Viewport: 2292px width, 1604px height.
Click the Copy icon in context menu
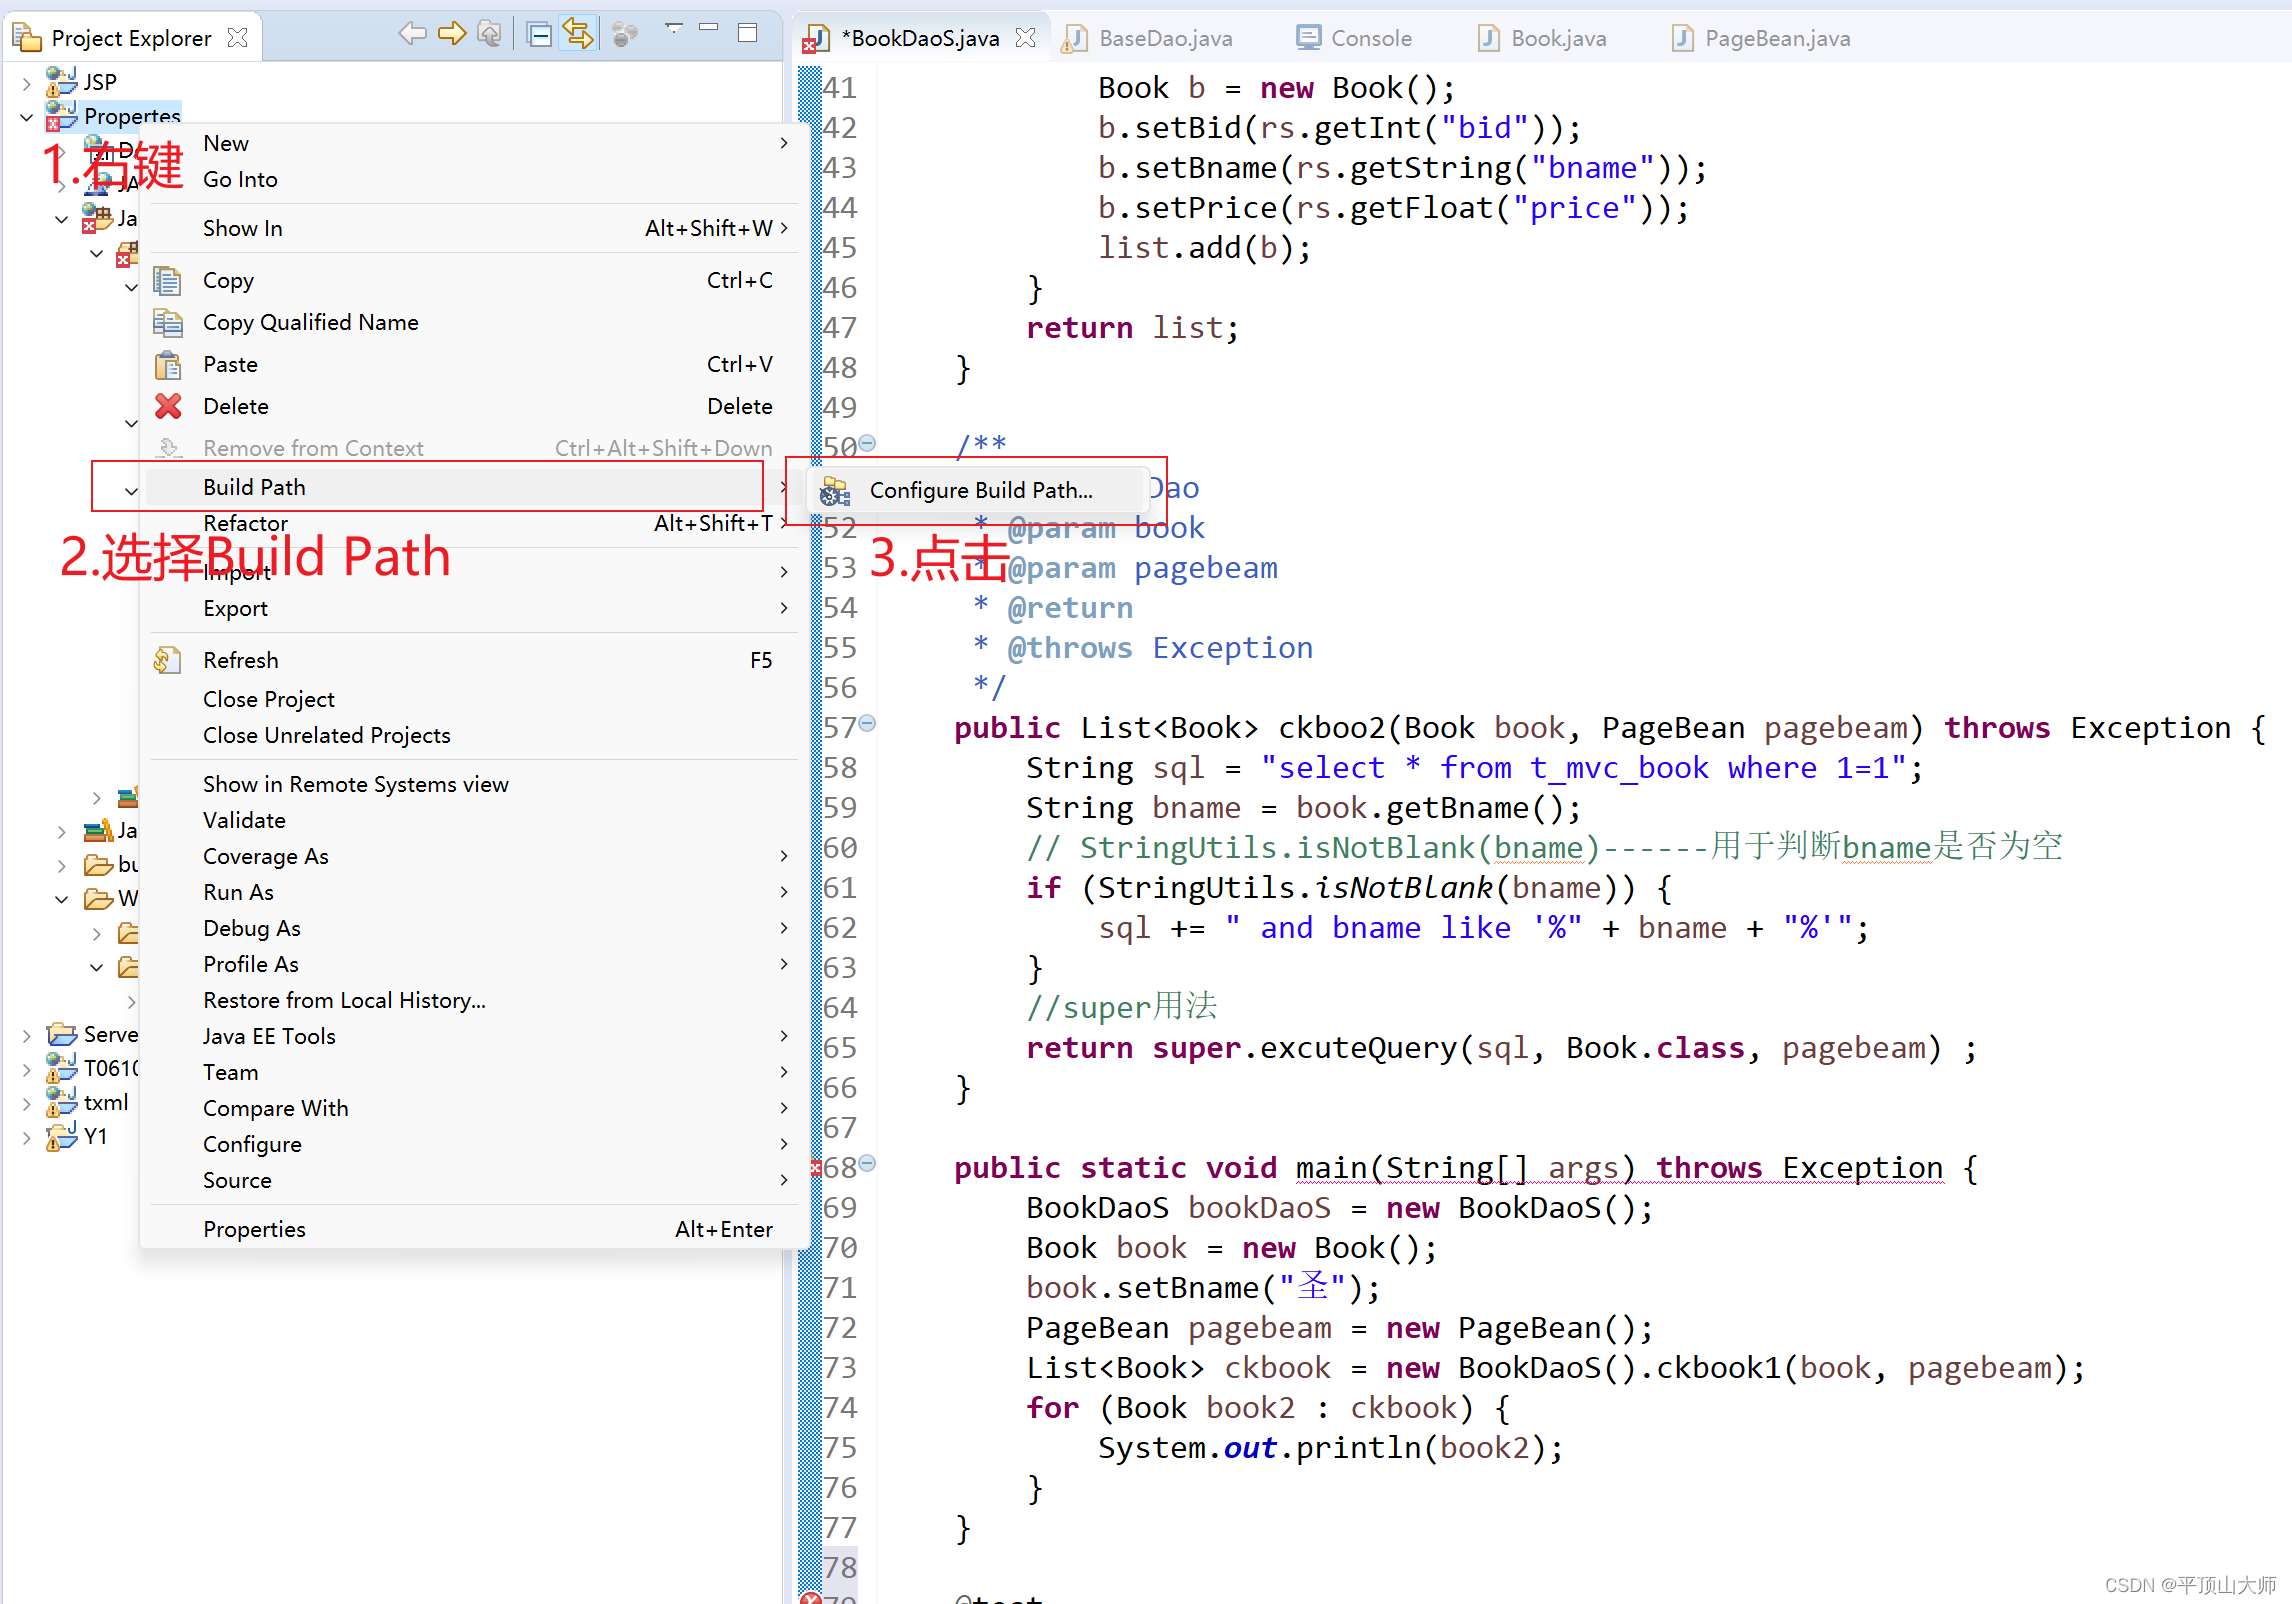point(167,281)
